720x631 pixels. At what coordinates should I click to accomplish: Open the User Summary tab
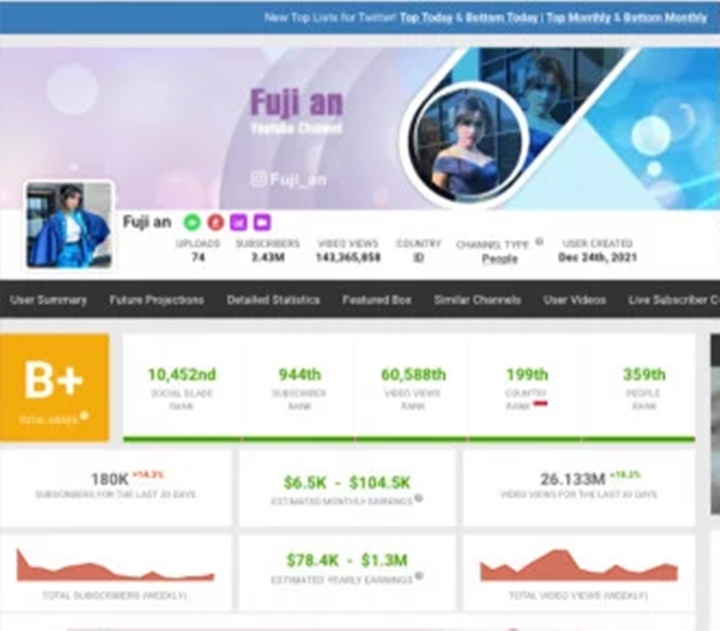pos(48,300)
